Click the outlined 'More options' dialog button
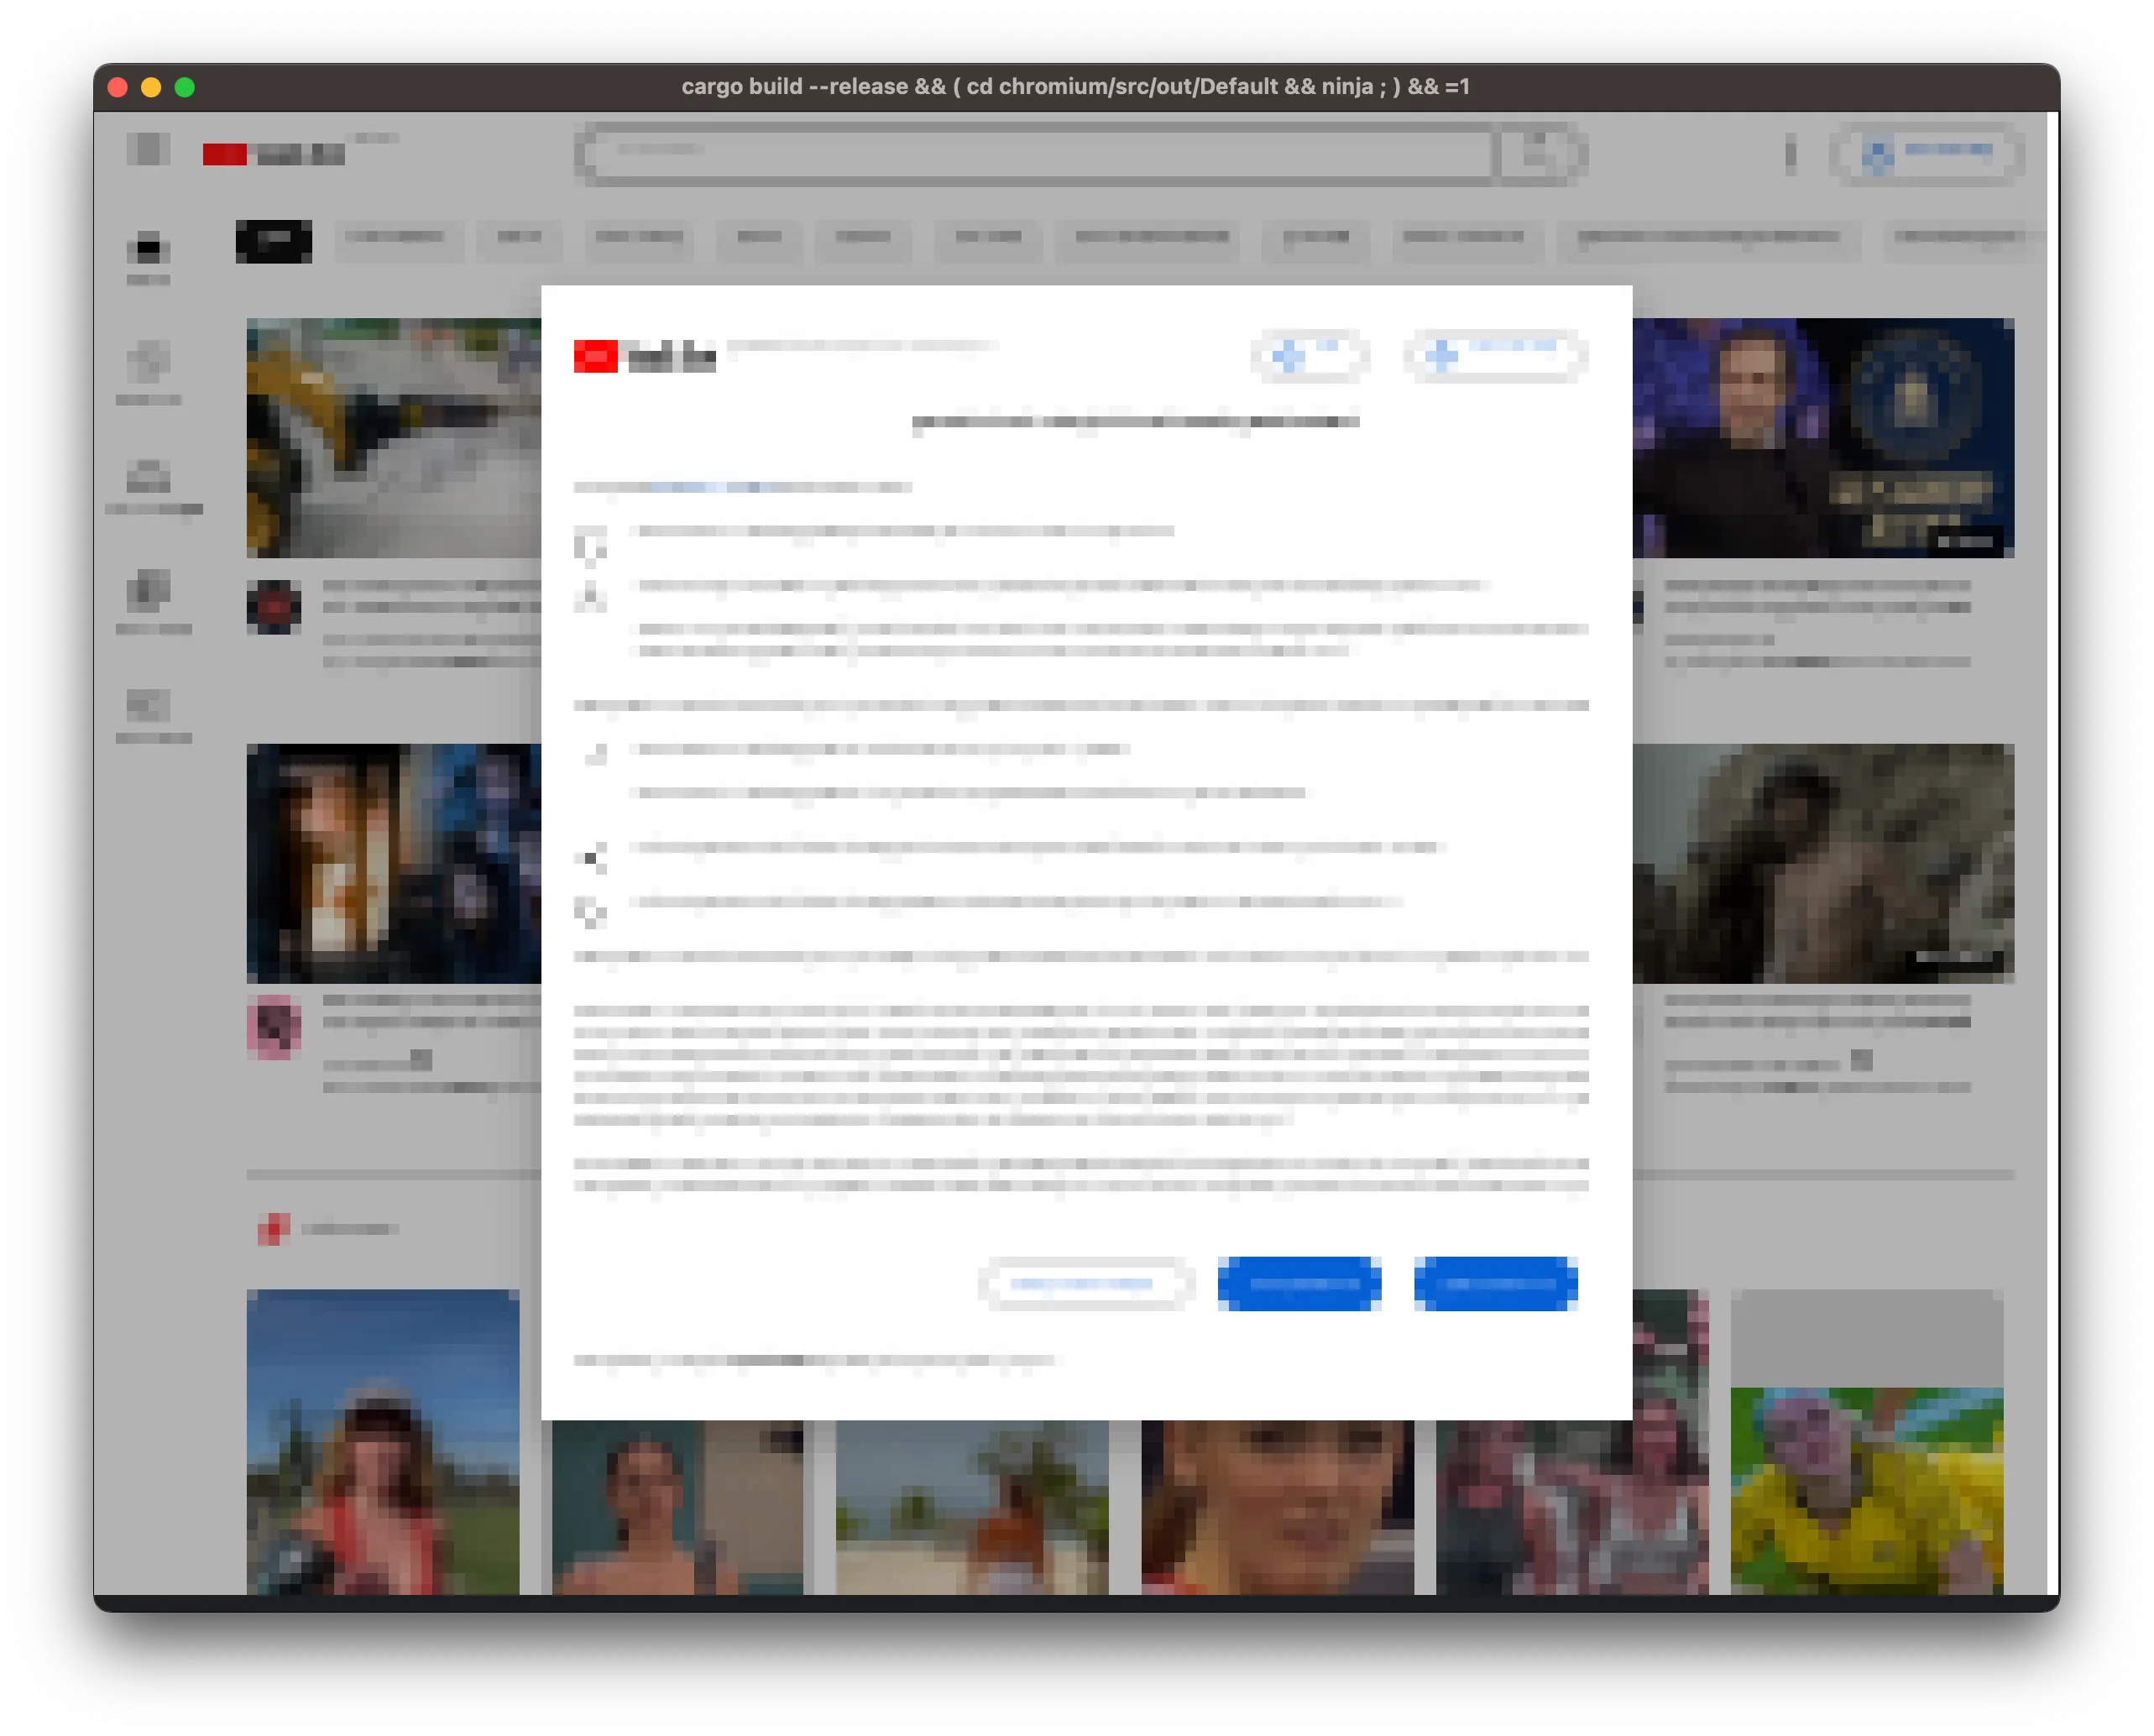 [1085, 1283]
